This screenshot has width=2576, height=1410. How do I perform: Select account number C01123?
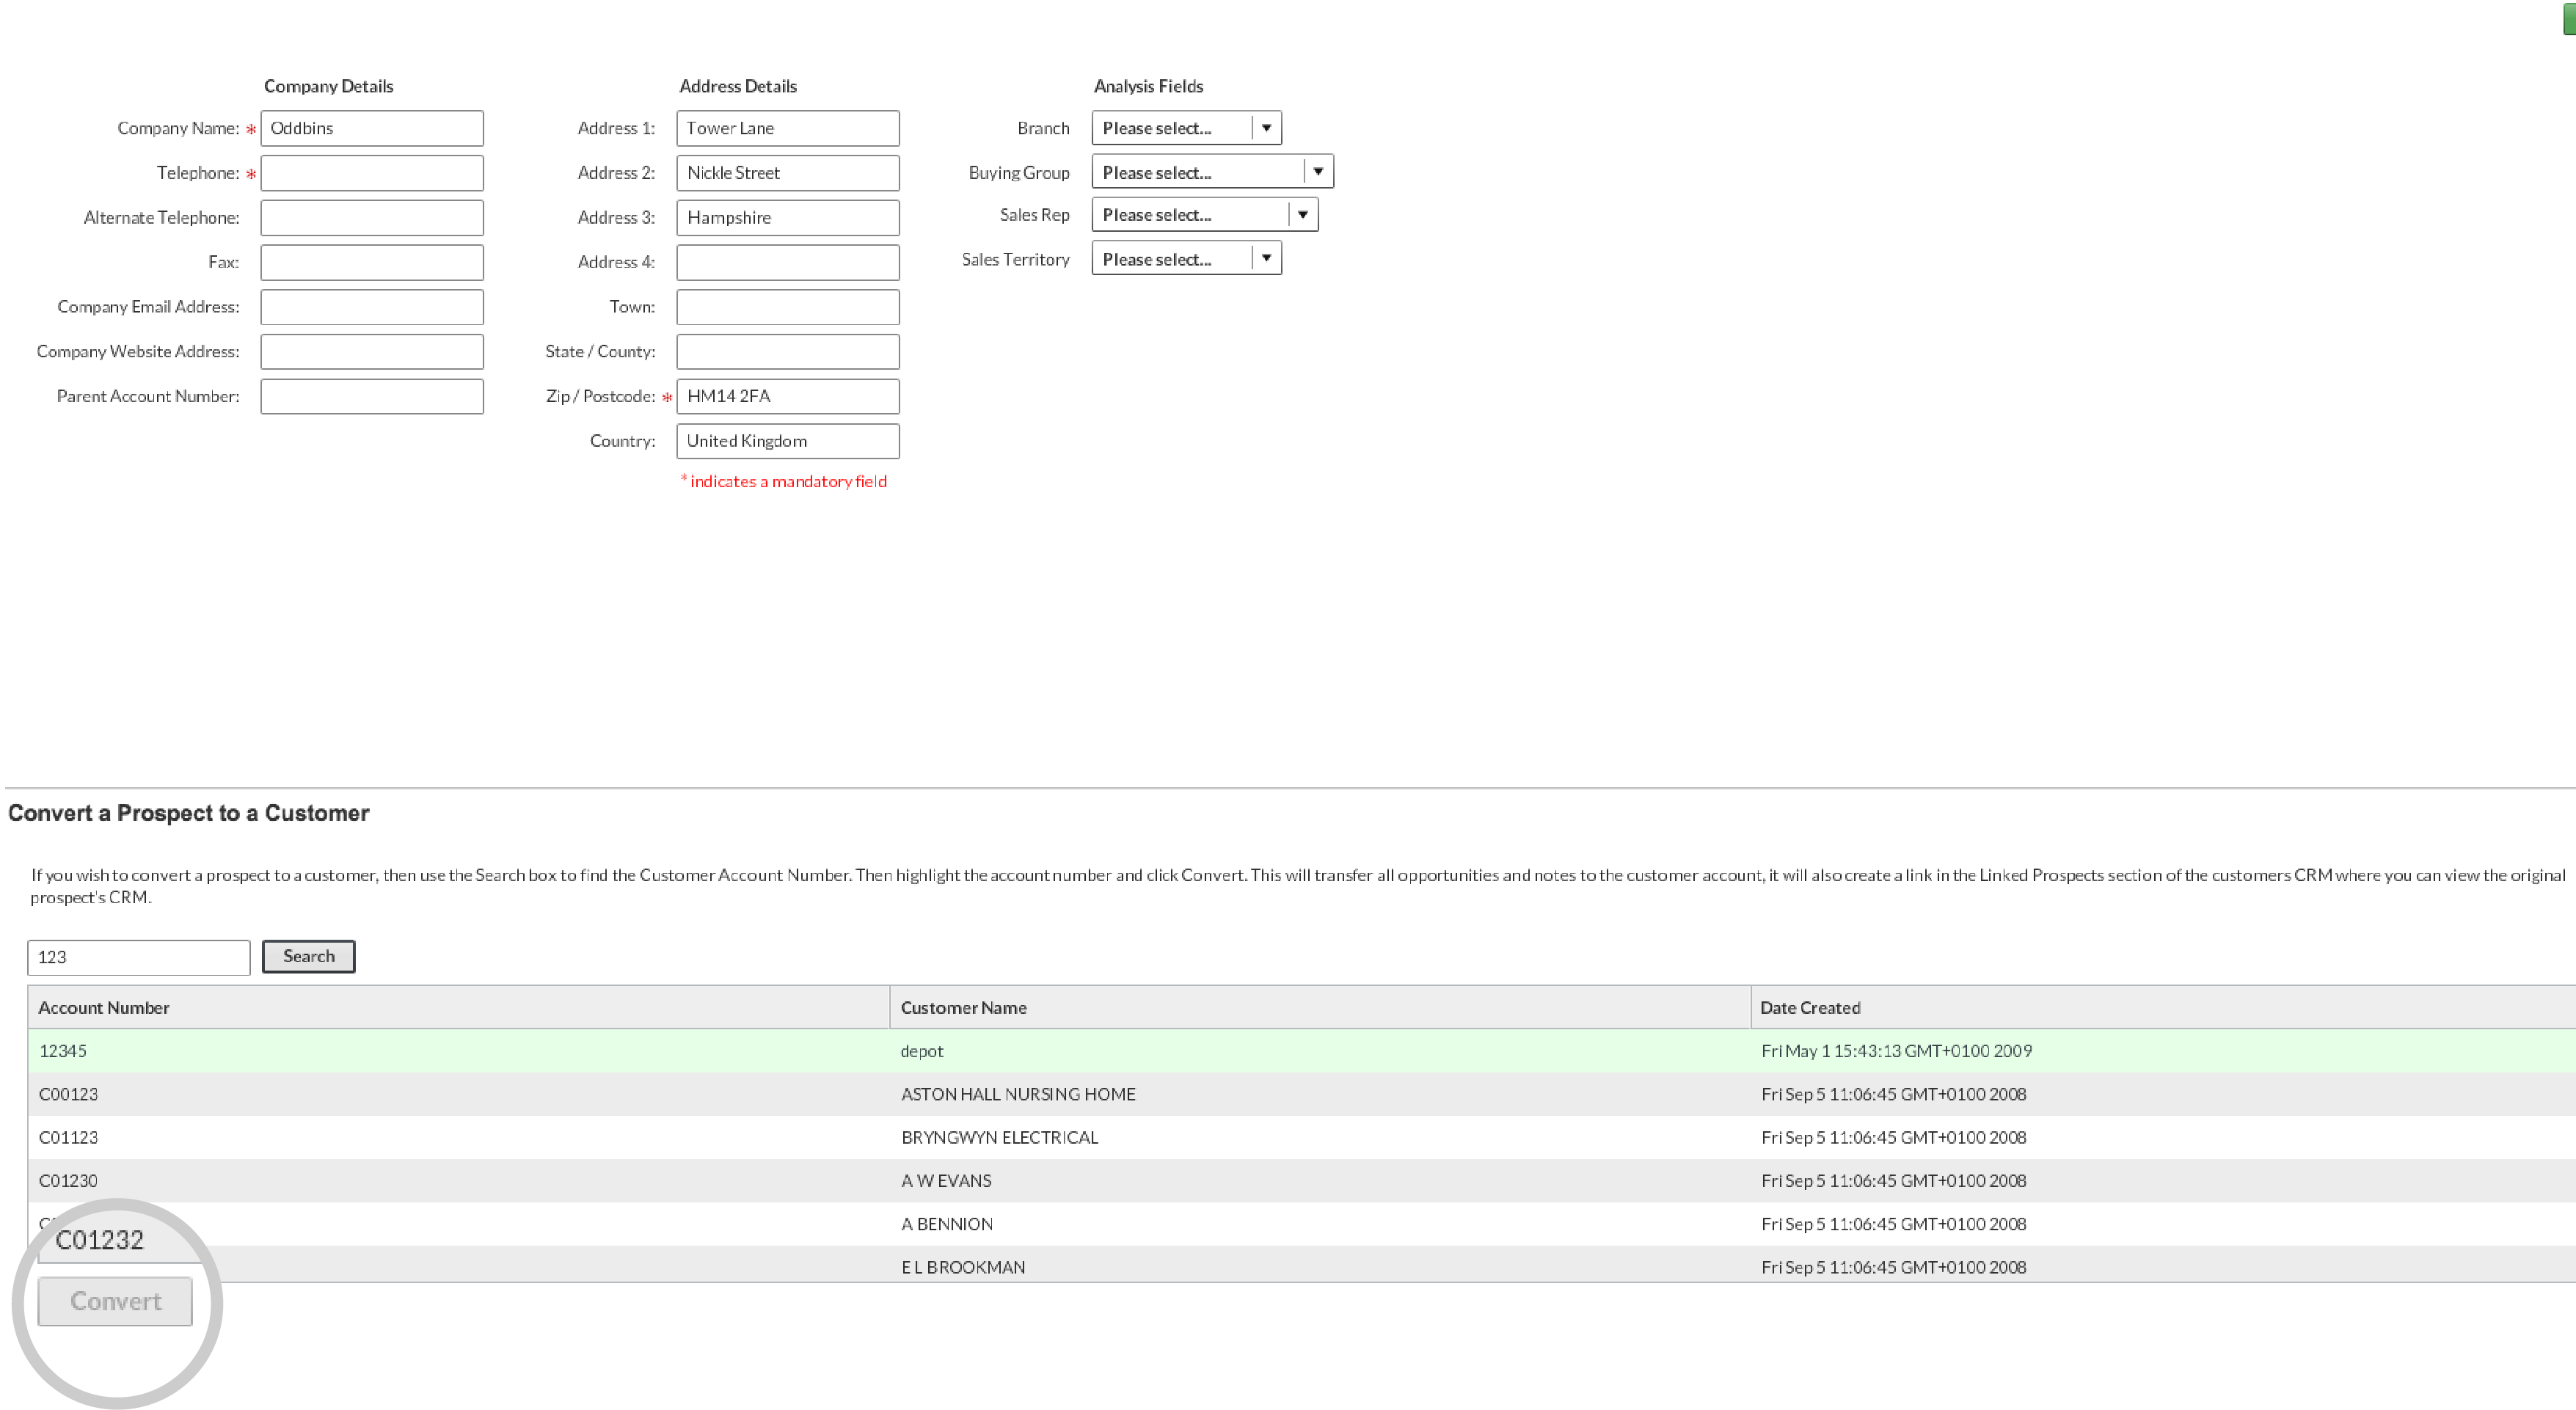[x=68, y=1137]
